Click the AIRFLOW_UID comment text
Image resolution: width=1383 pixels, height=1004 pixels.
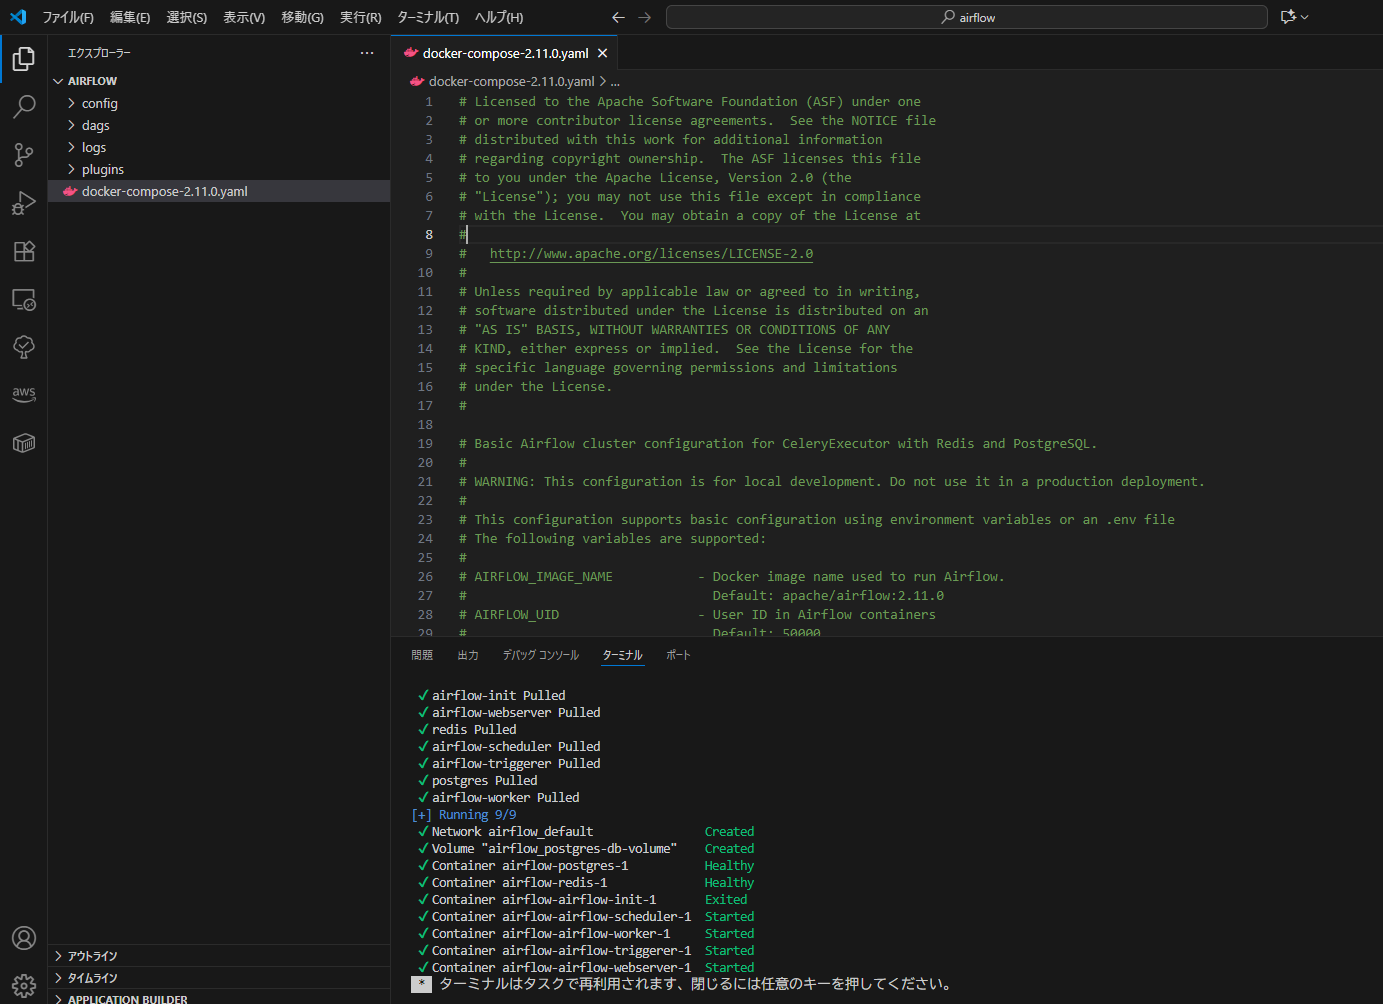(516, 615)
